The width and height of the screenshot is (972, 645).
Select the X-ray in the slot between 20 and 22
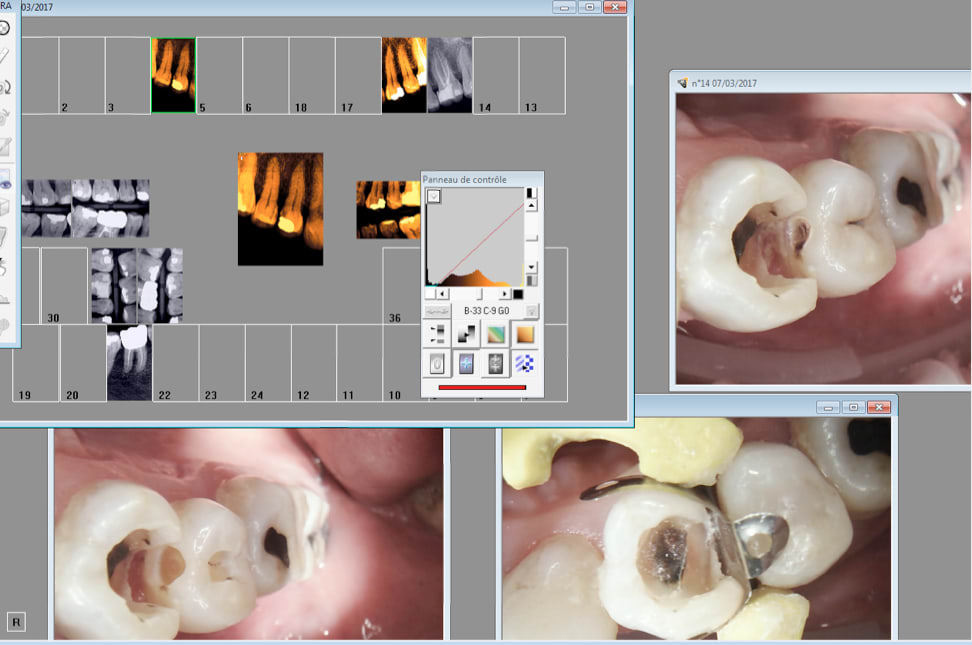click(x=129, y=362)
